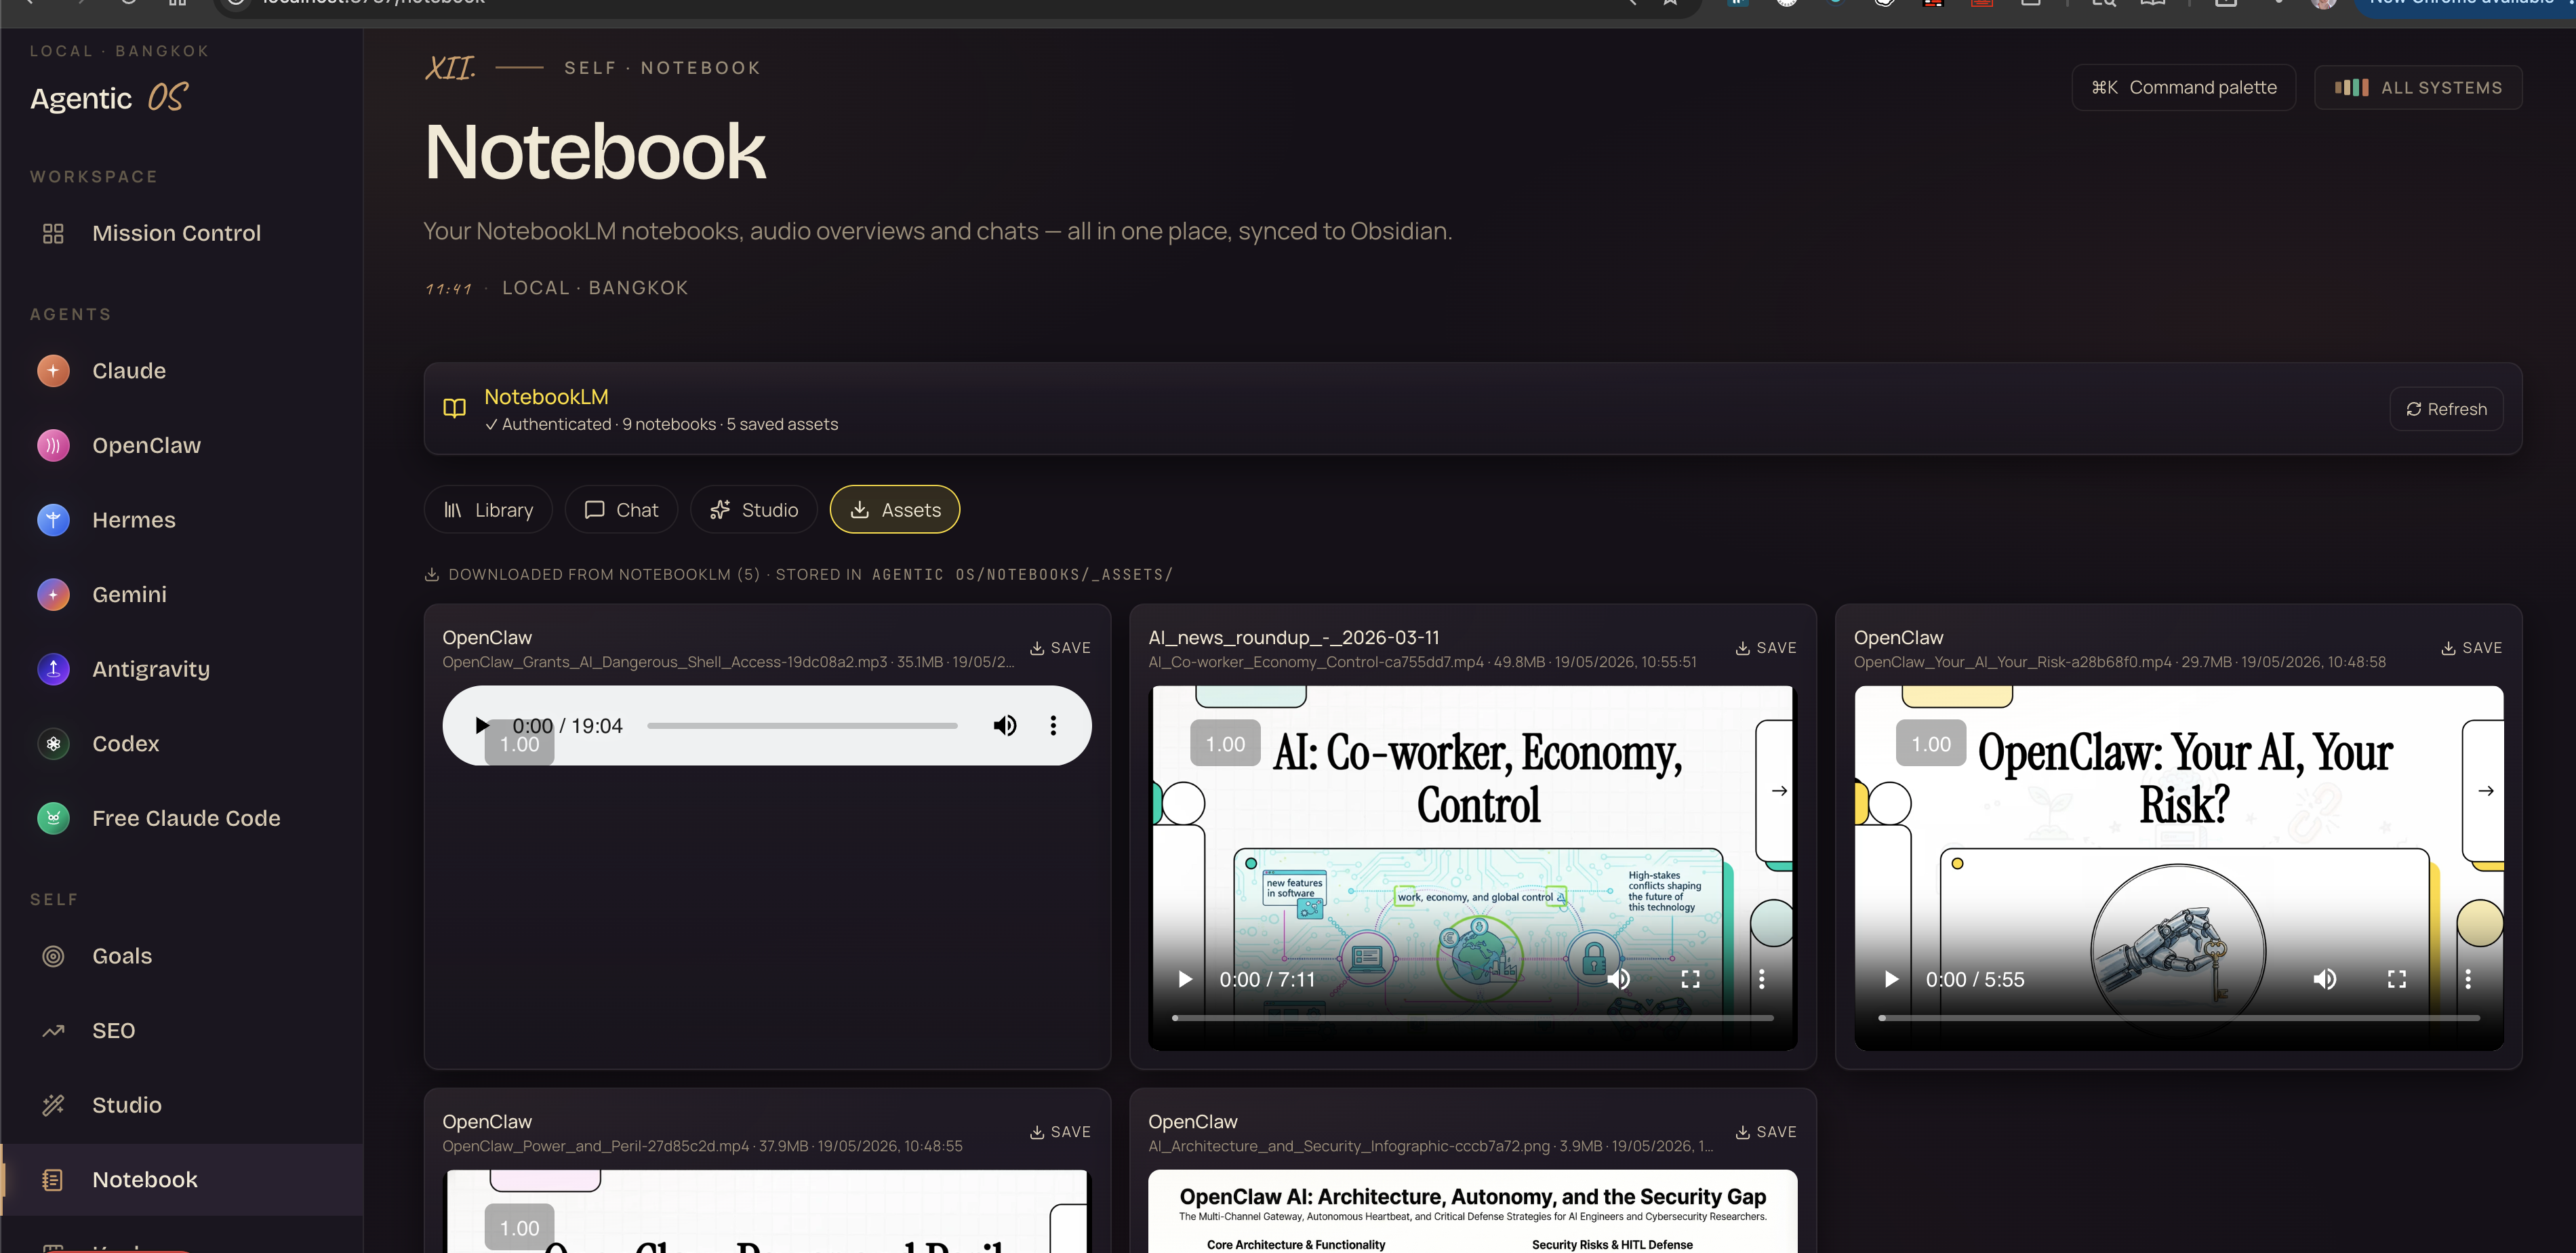This screenshot has width=2576, height=1253.
Task: Switch to the Chat tab
Action: [621, 510]
